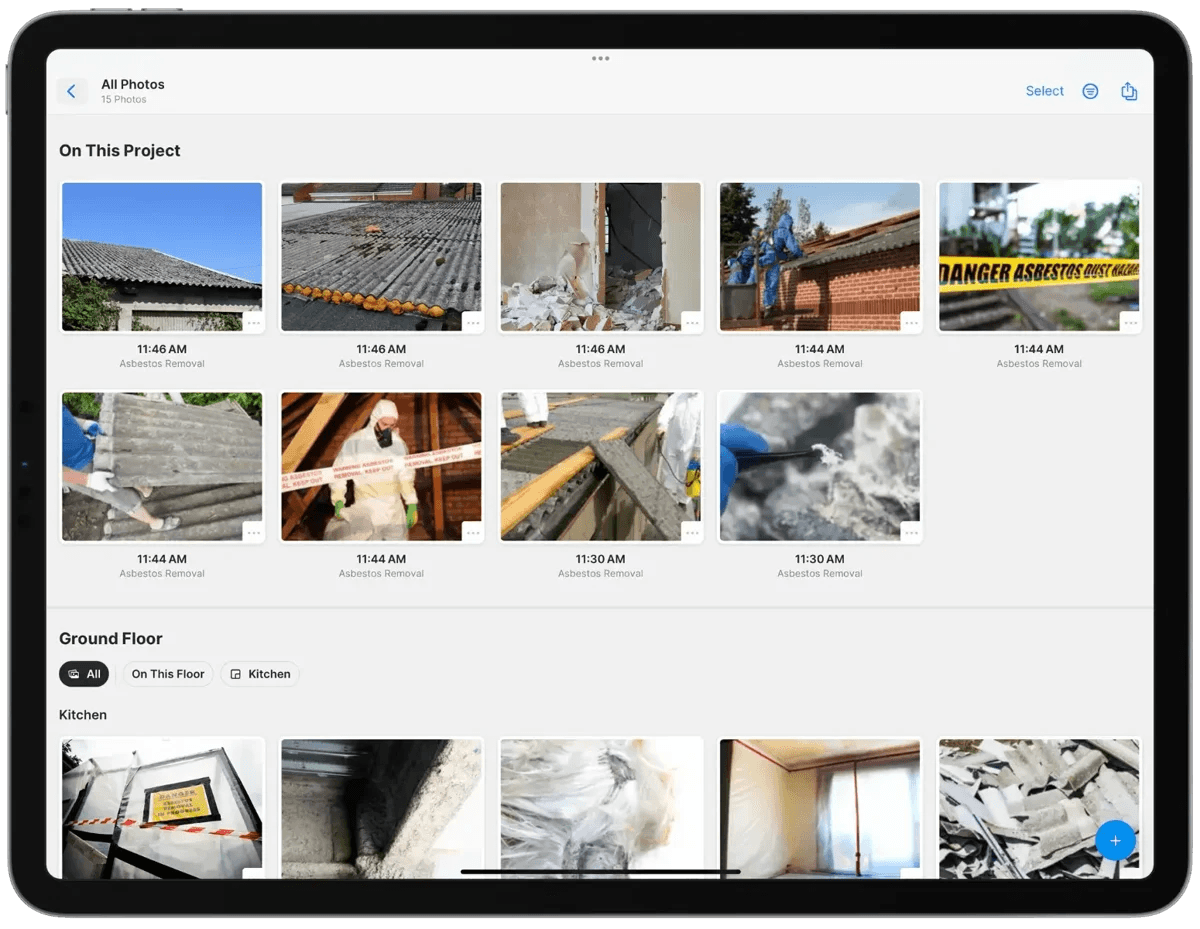Viewport: 1200px width, 929px height.
Task: Open the attic worker in white suit photo
Action: 381,466
